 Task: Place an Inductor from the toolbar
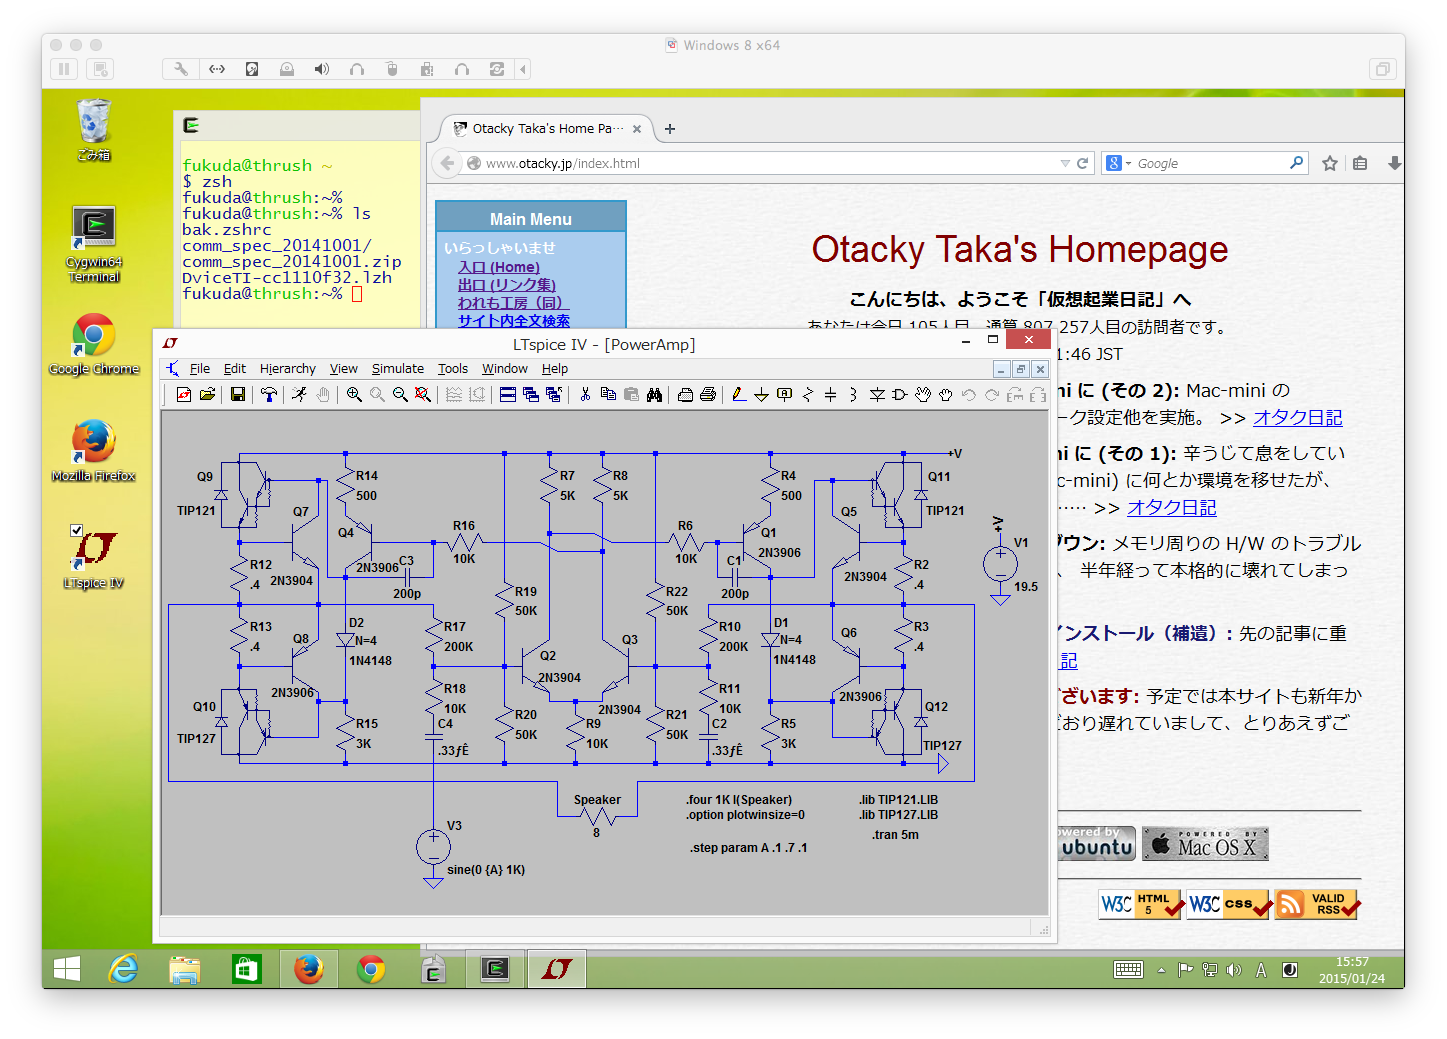853,395
